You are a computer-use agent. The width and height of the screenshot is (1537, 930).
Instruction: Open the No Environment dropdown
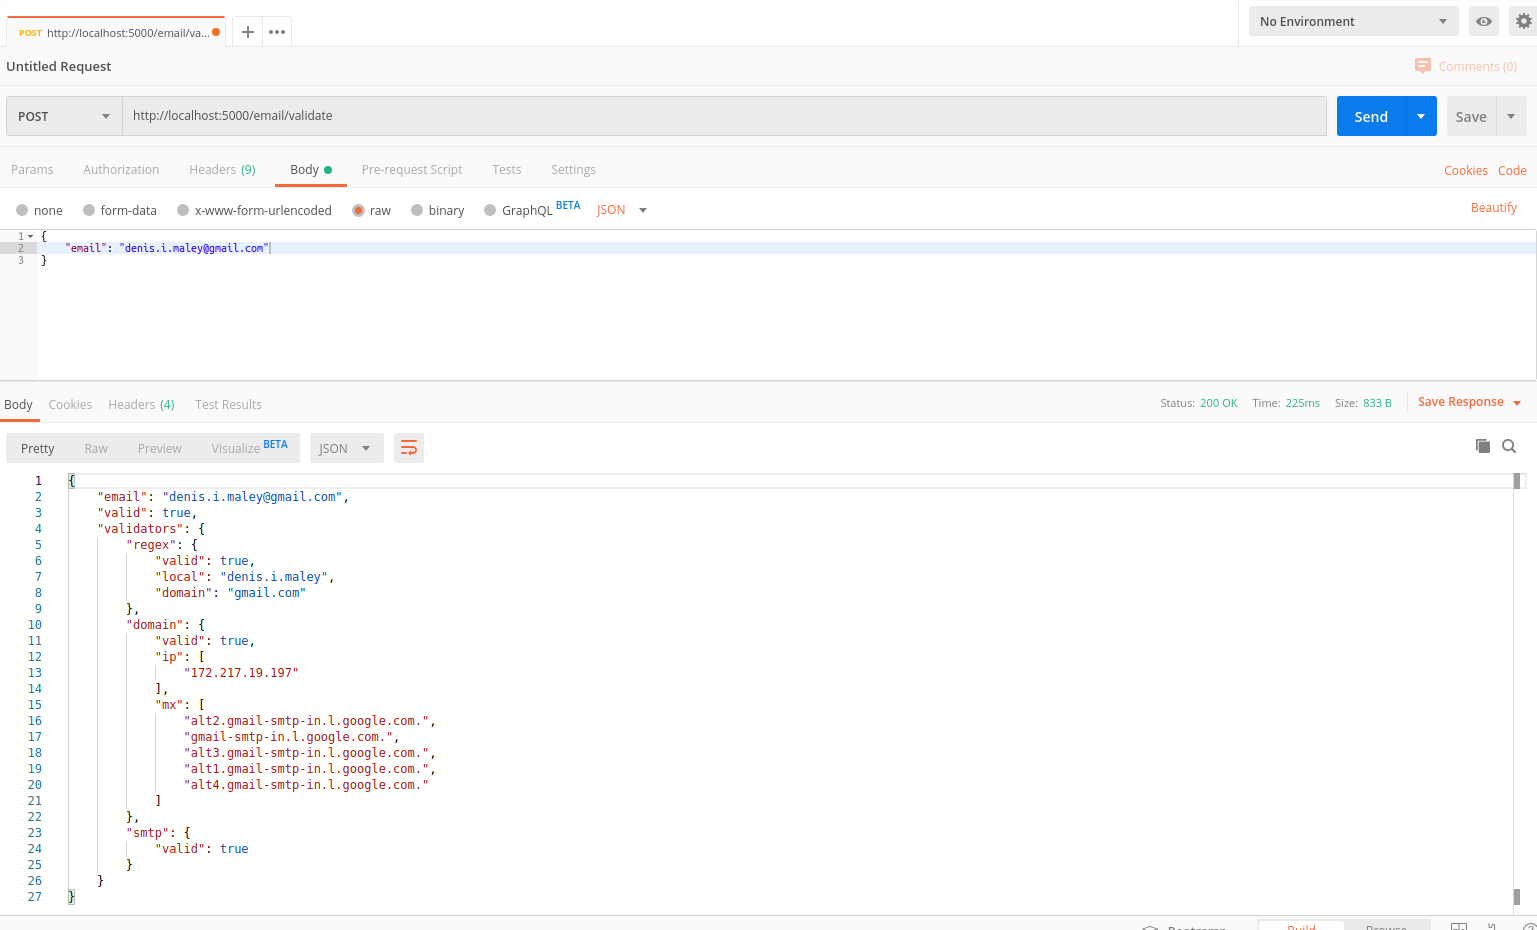[1352, 20]
